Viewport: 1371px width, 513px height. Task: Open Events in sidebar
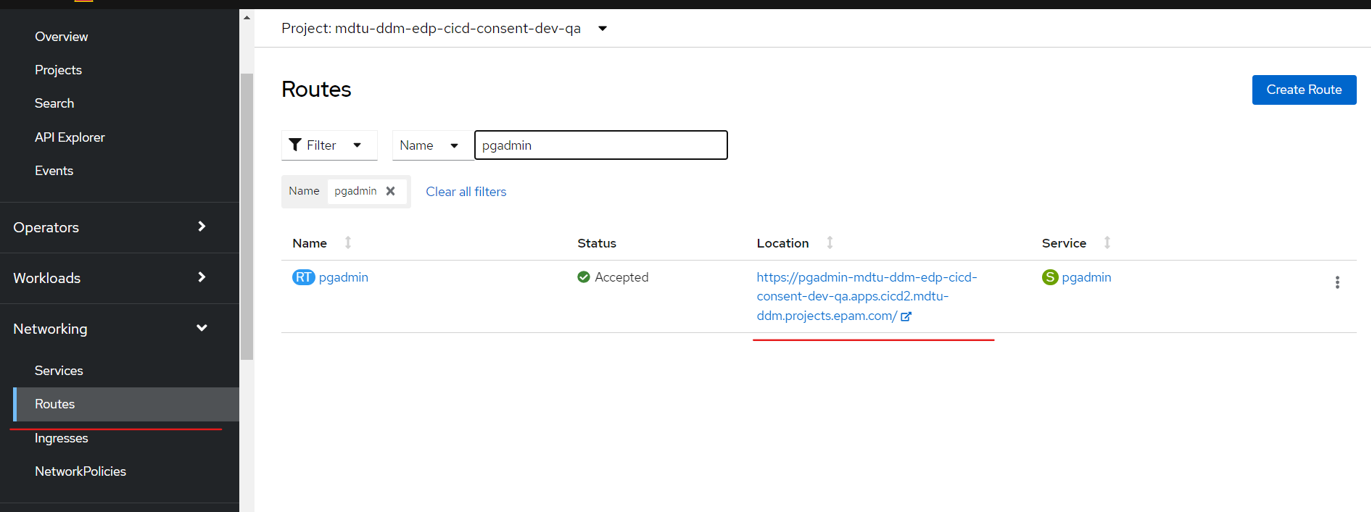[54, 171]
